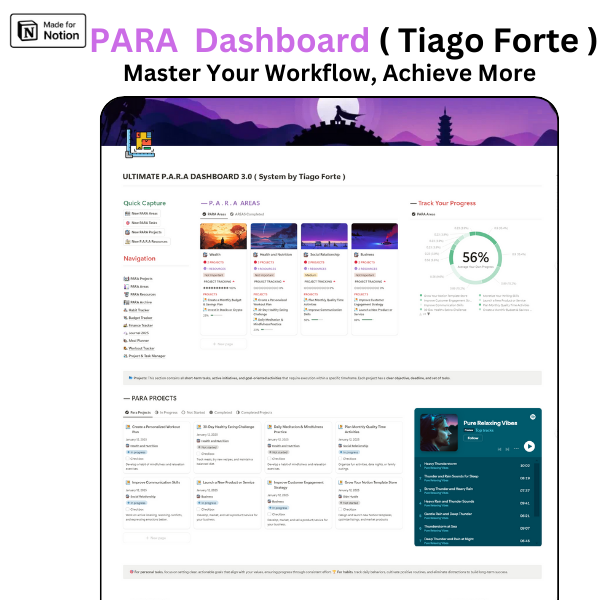The image size is (600, 600).
Task: Switch to the Not Started projects tab
Action: point(193,412)
